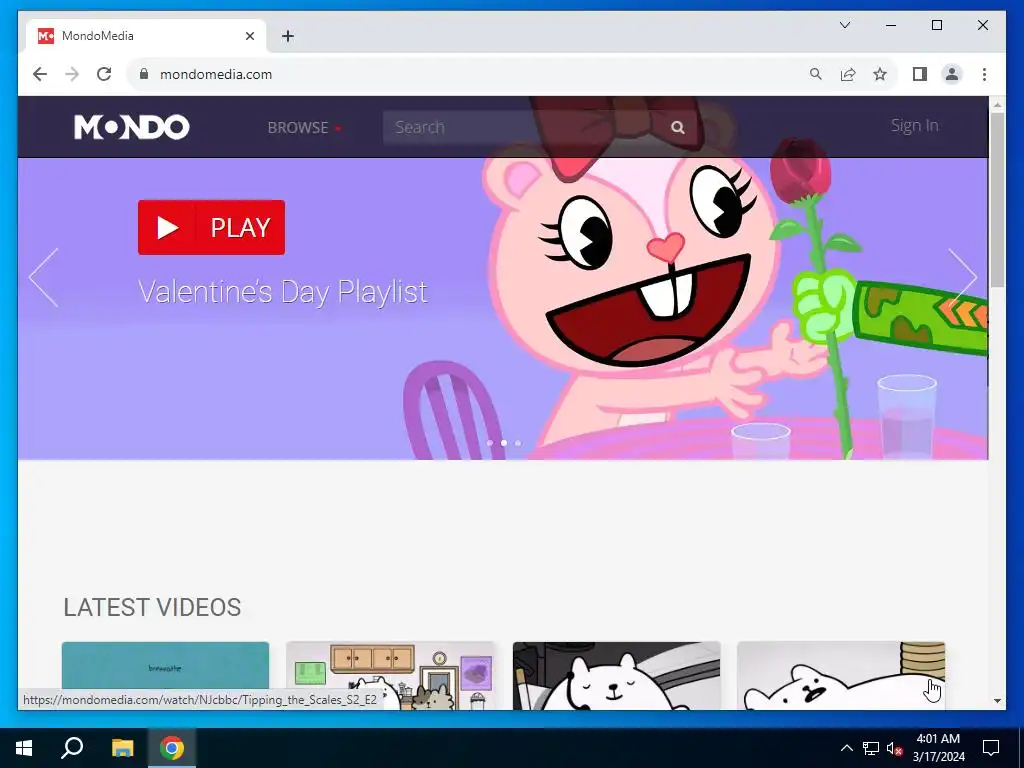
Task: Open the taskbar clock showing 4:01 AM
Action: coord(938,748)
